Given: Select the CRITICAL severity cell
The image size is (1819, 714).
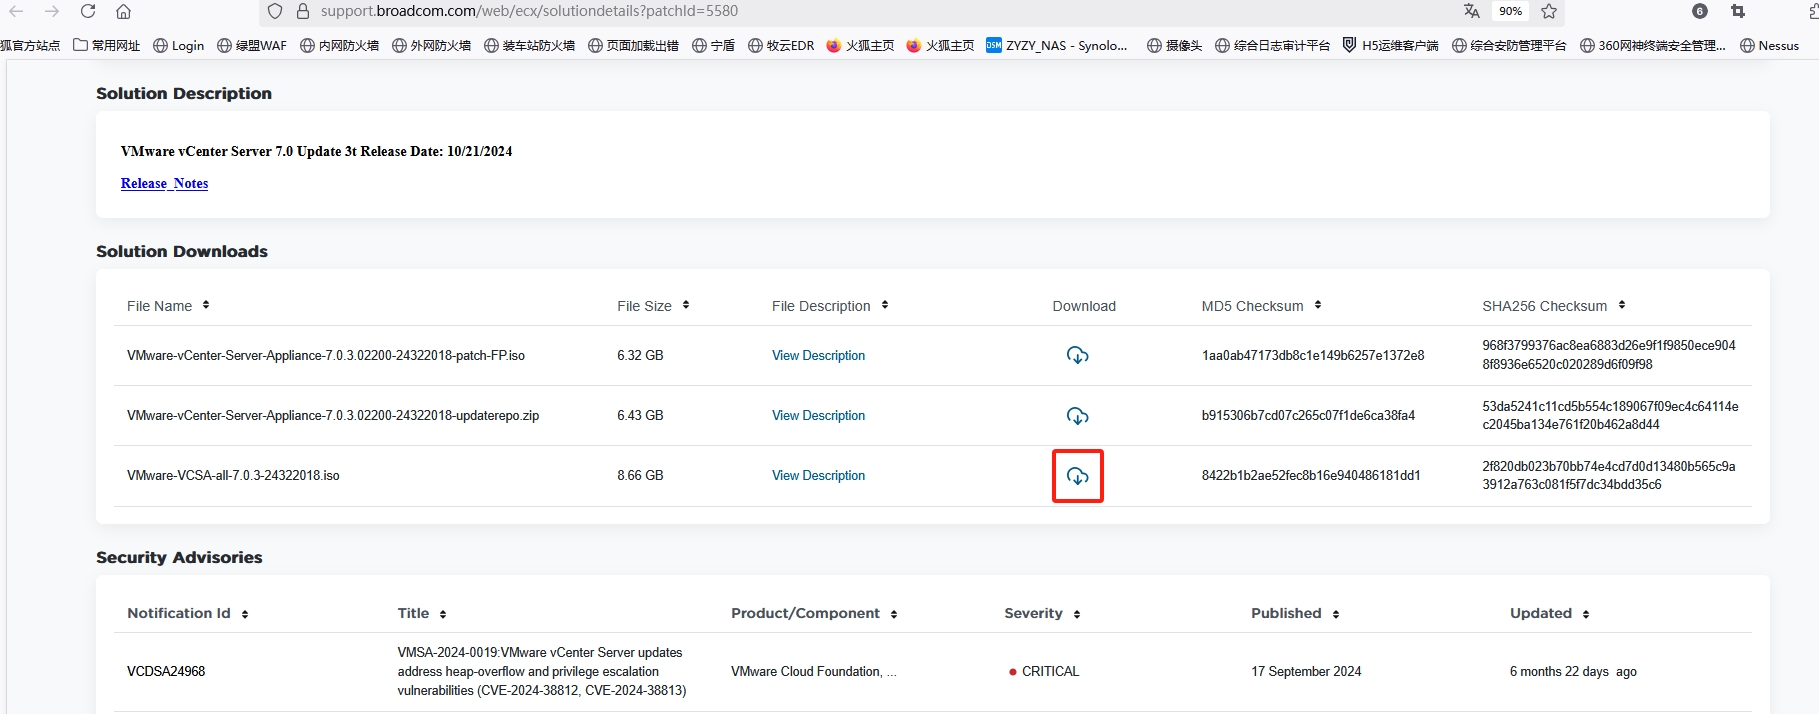Looking at the screenshot, I should 1044,671.
